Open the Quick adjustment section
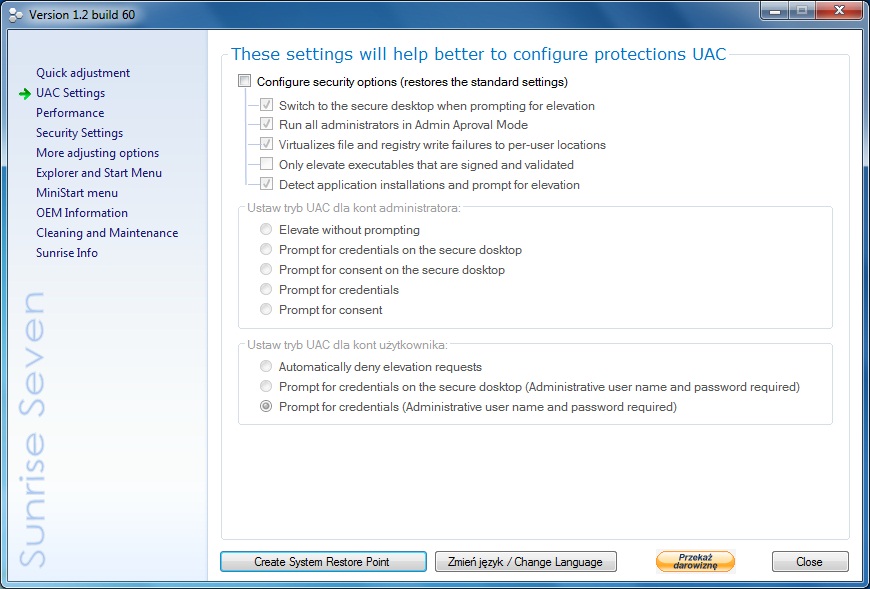 pos(83,73)
